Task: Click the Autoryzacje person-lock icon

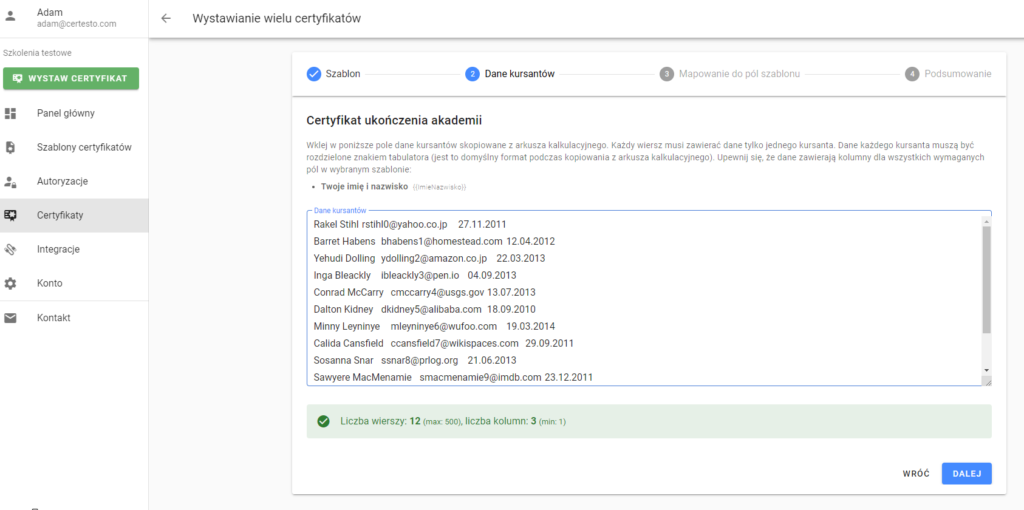Action: [x=10, y=182]
